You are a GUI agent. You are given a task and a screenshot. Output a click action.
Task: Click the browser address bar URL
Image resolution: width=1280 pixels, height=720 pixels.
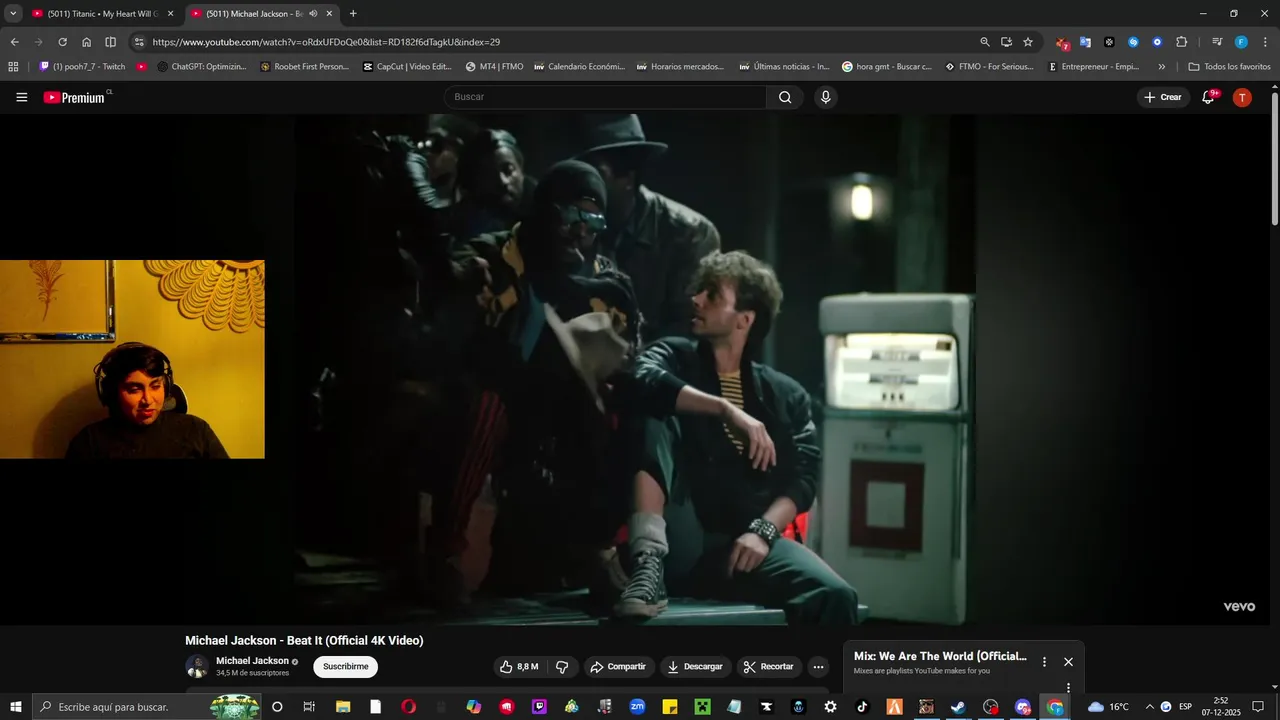pos(326,42)
